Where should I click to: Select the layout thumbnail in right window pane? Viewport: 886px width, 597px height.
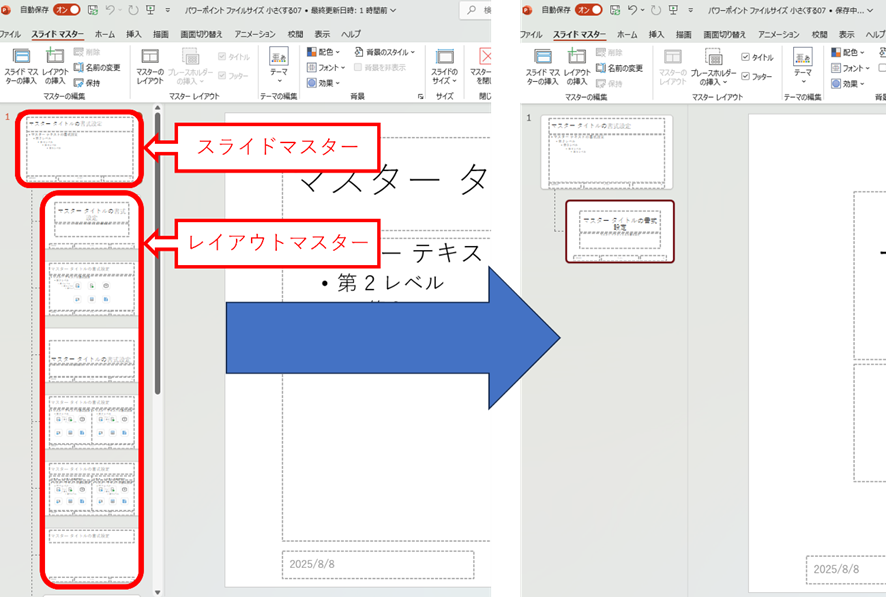coord(619,231)
